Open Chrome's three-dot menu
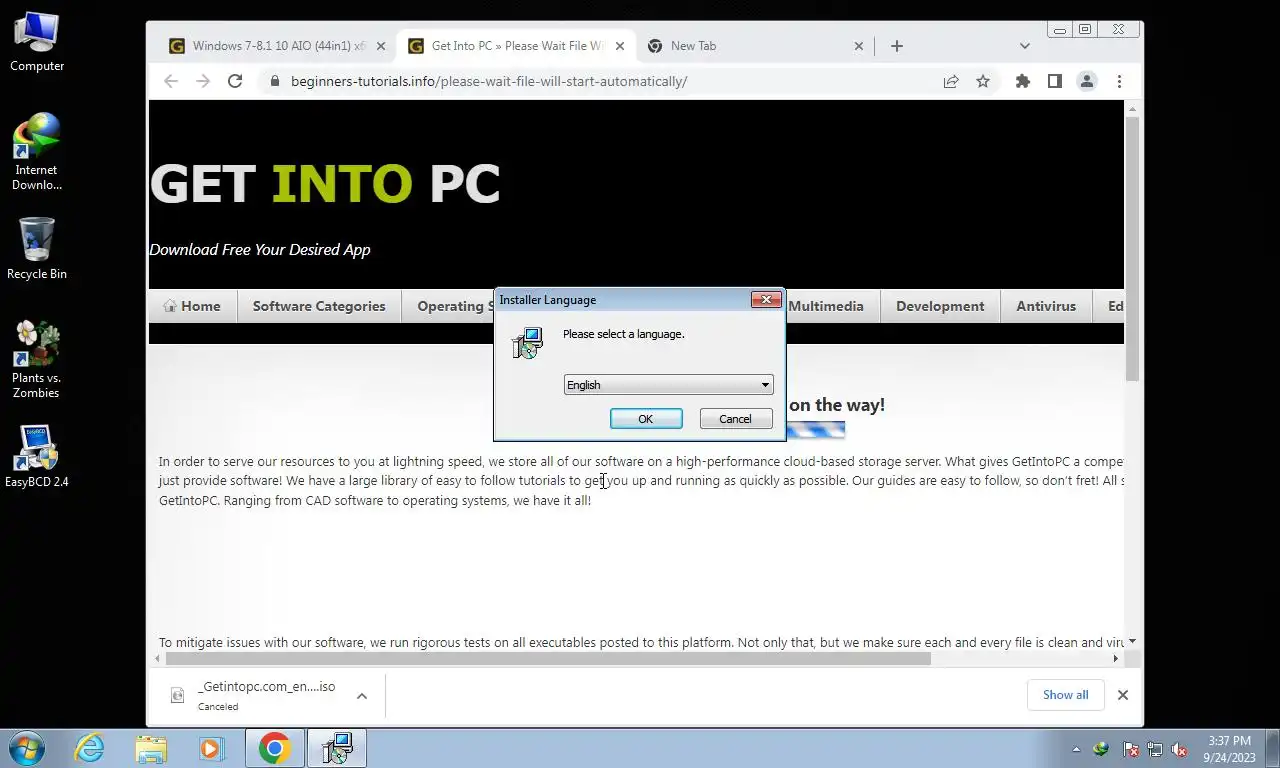Image resolution: width=1280 pixels, height=768 pixels. (1119, 81)
